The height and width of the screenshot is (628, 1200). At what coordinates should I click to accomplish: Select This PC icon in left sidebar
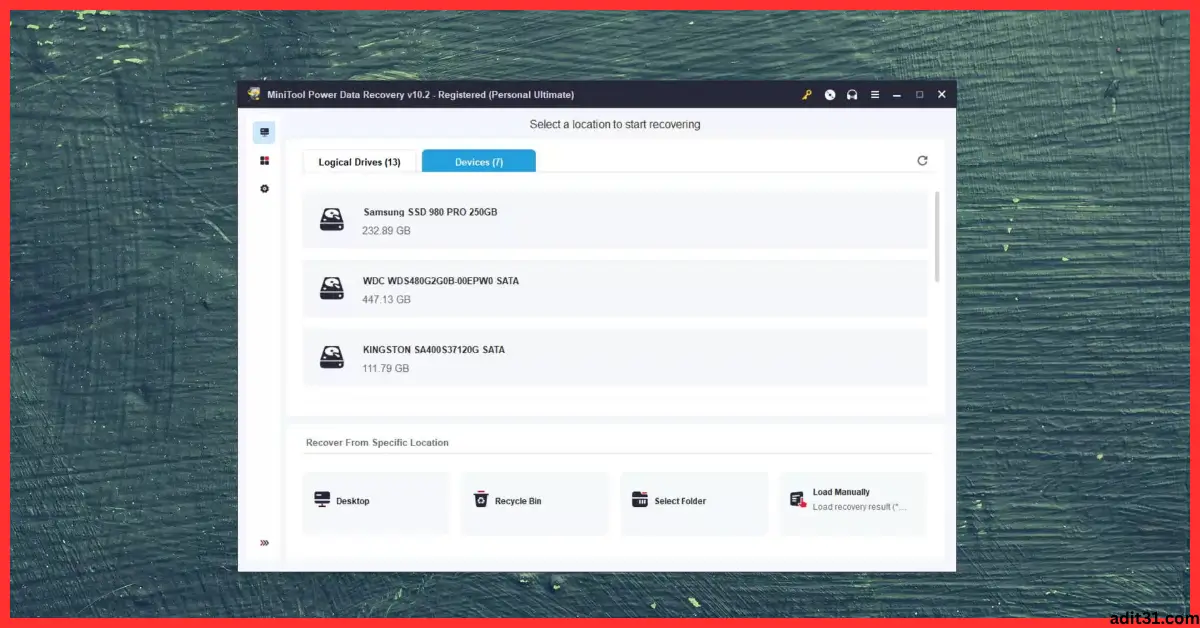pos(264,132)
